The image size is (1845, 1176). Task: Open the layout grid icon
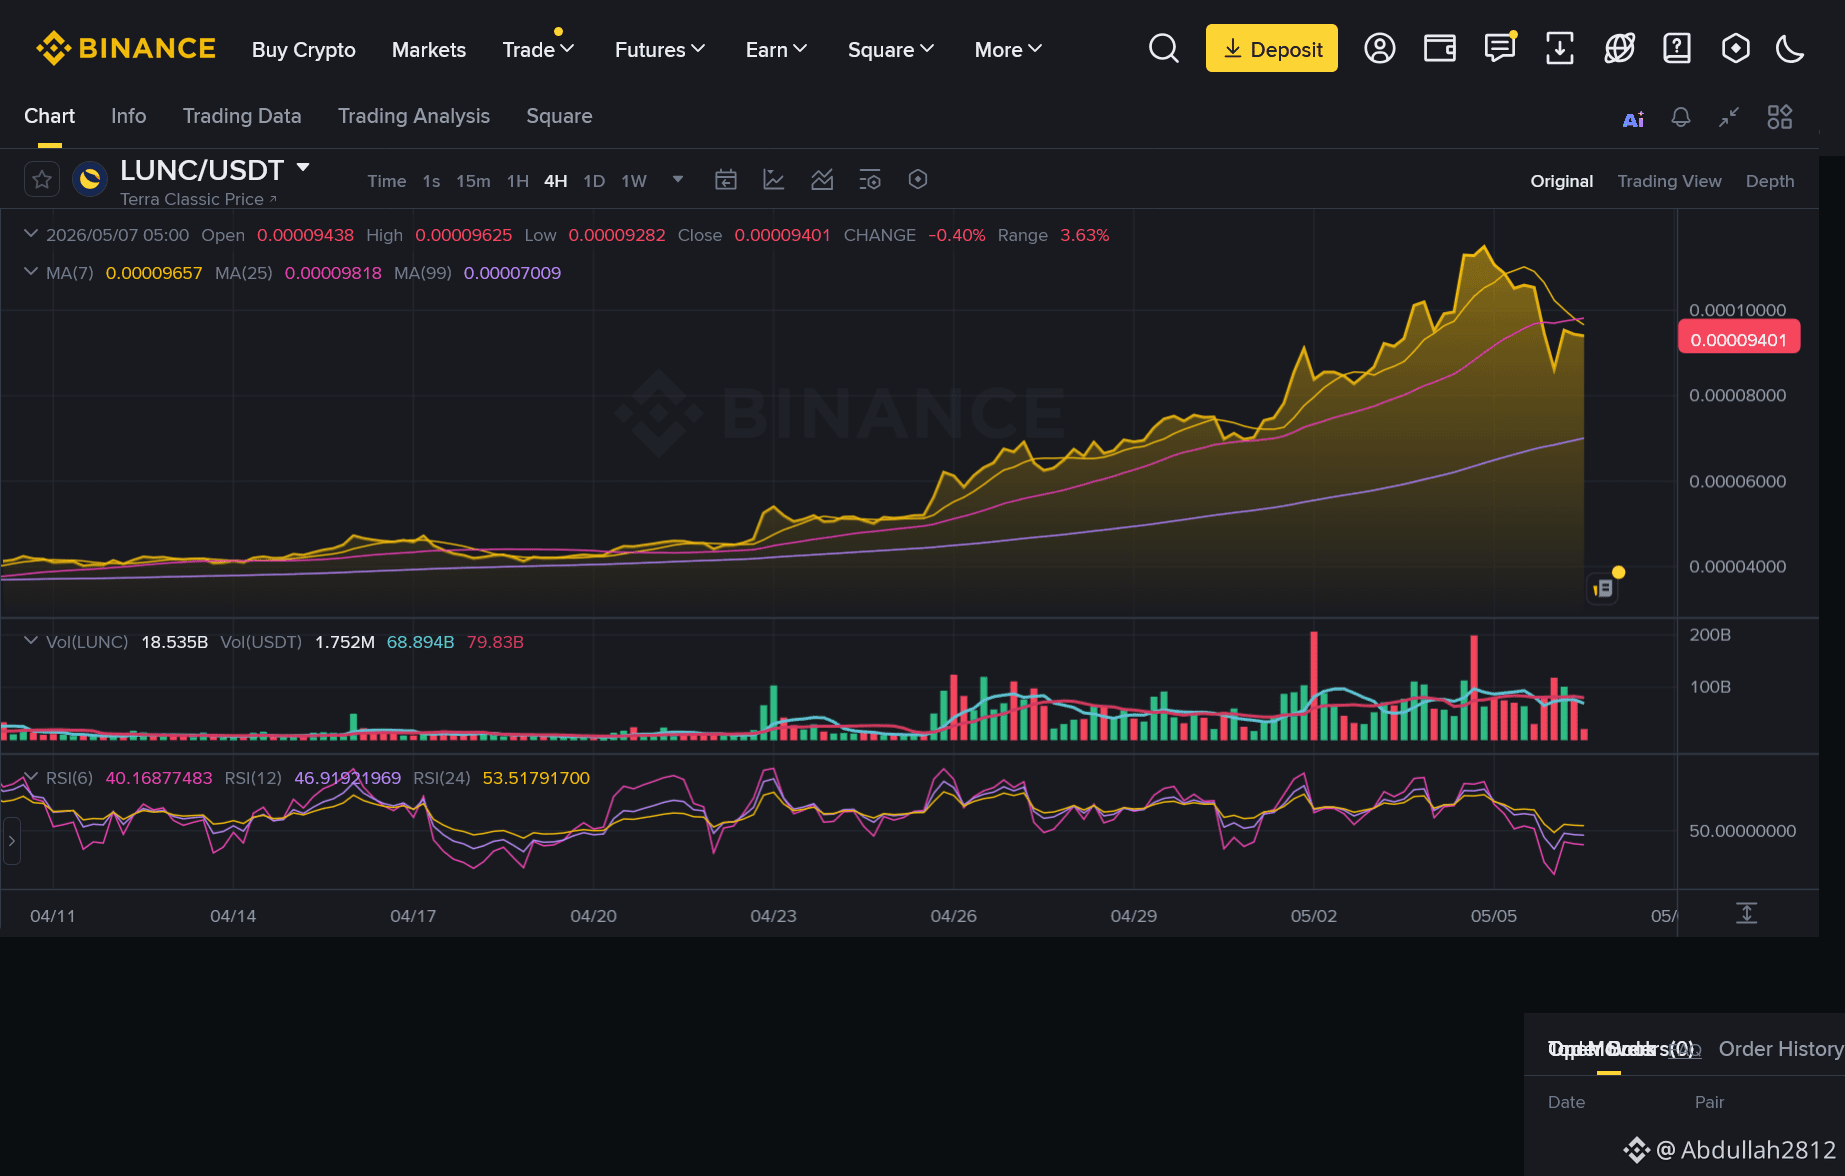[x=1780, y=117]
